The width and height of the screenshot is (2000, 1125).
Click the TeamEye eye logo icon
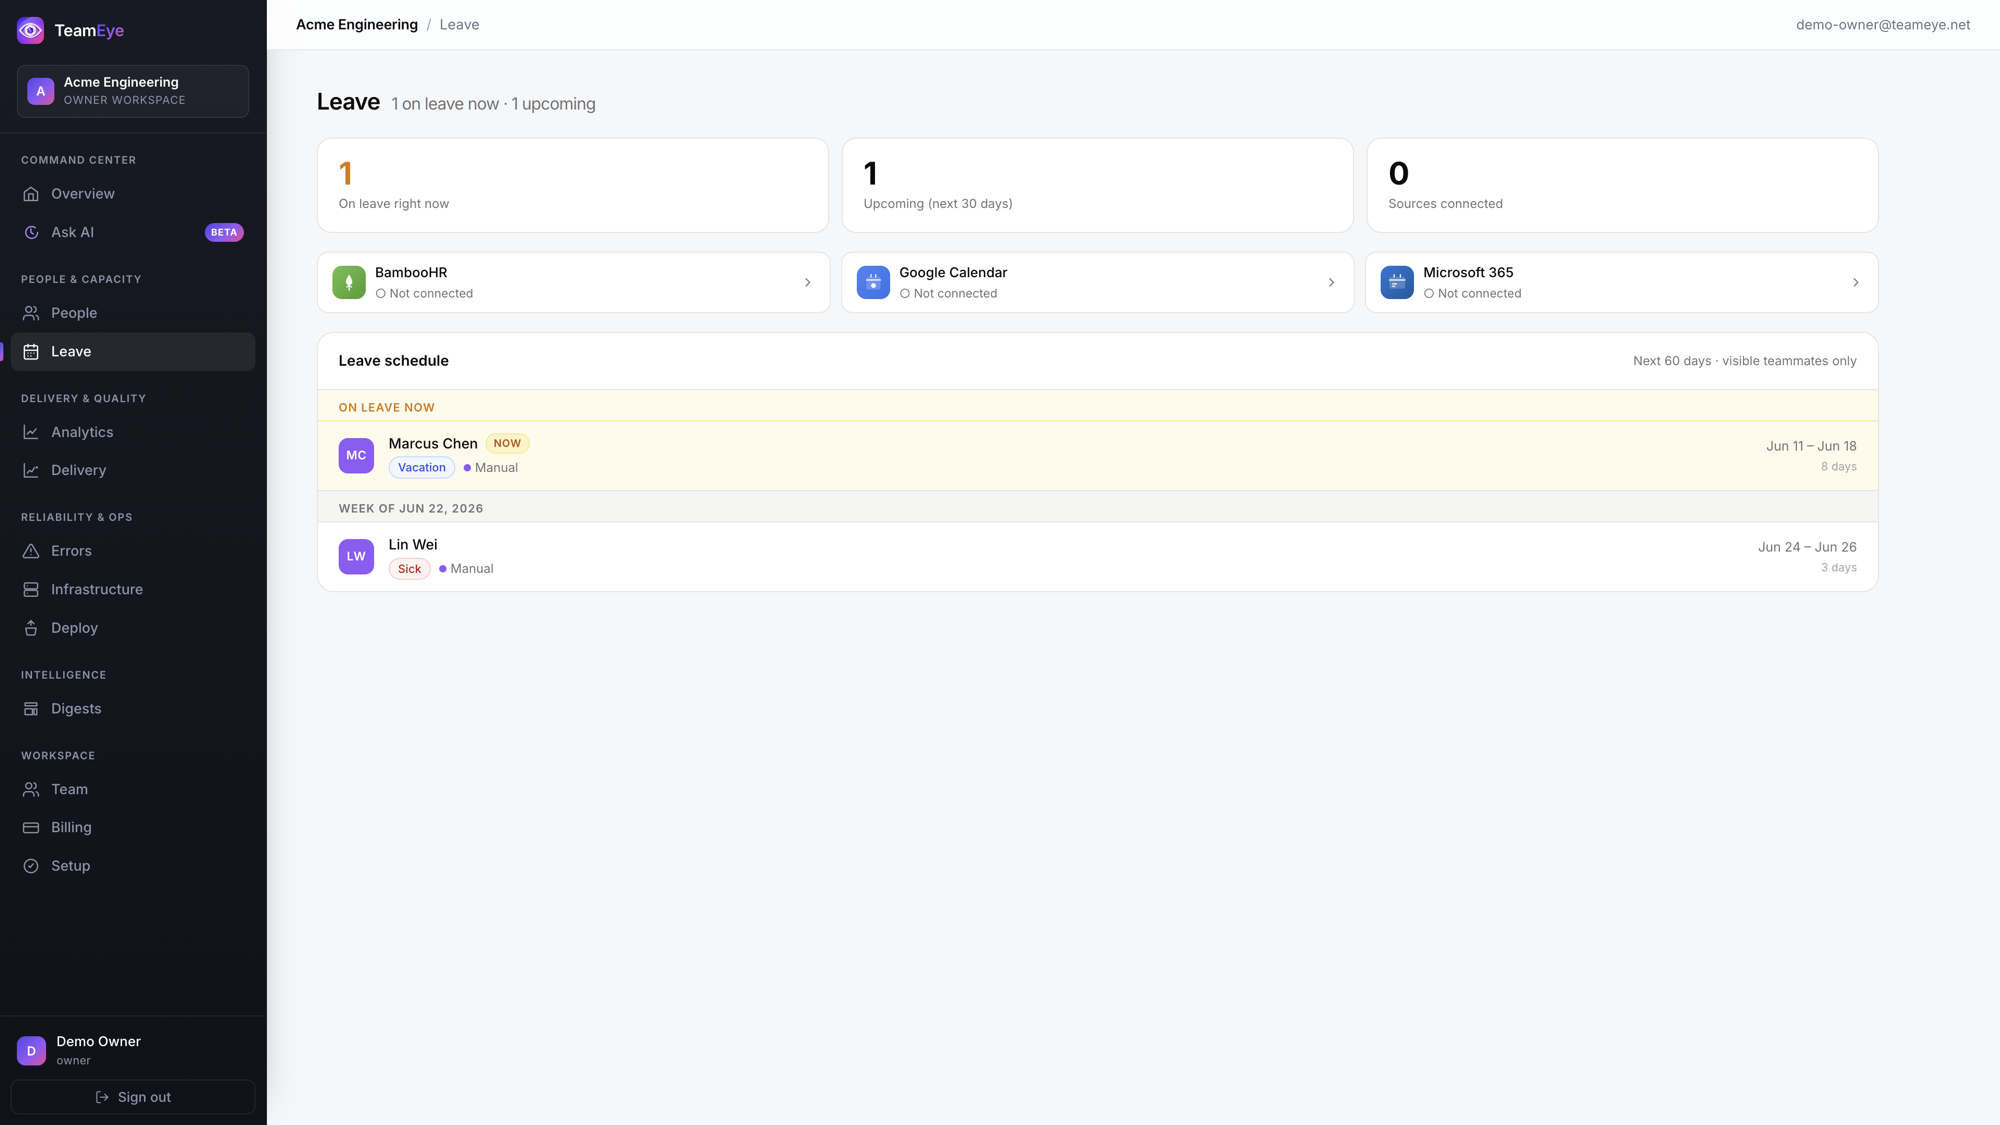(31, 30)
